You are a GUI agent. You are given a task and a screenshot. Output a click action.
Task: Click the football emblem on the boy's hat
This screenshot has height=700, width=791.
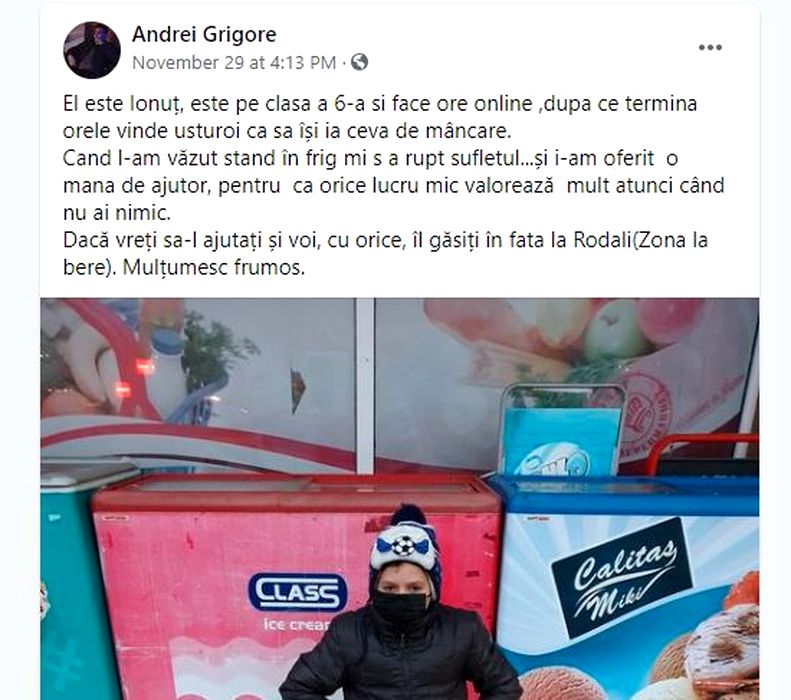(x=403, y=546)
